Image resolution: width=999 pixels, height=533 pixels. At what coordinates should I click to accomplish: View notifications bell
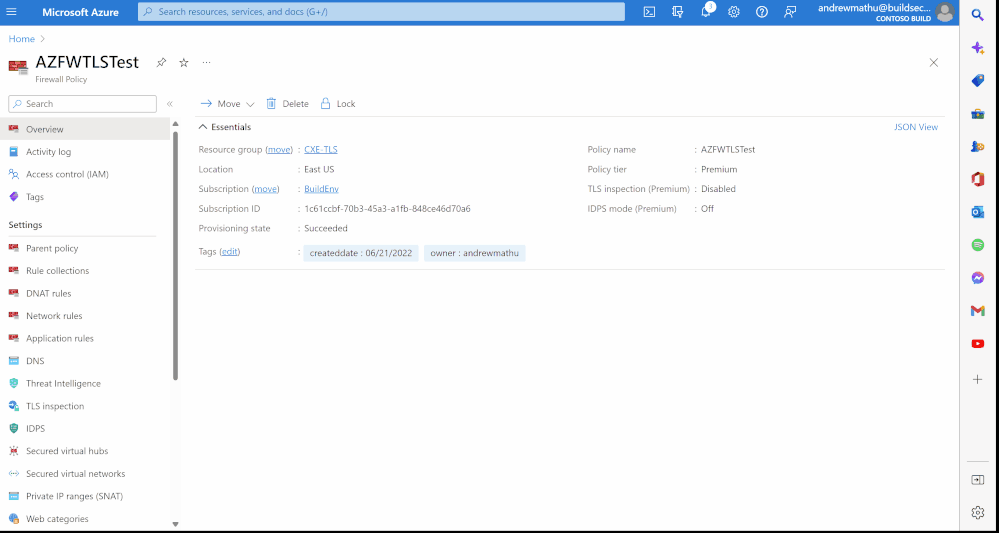point(706,12)
